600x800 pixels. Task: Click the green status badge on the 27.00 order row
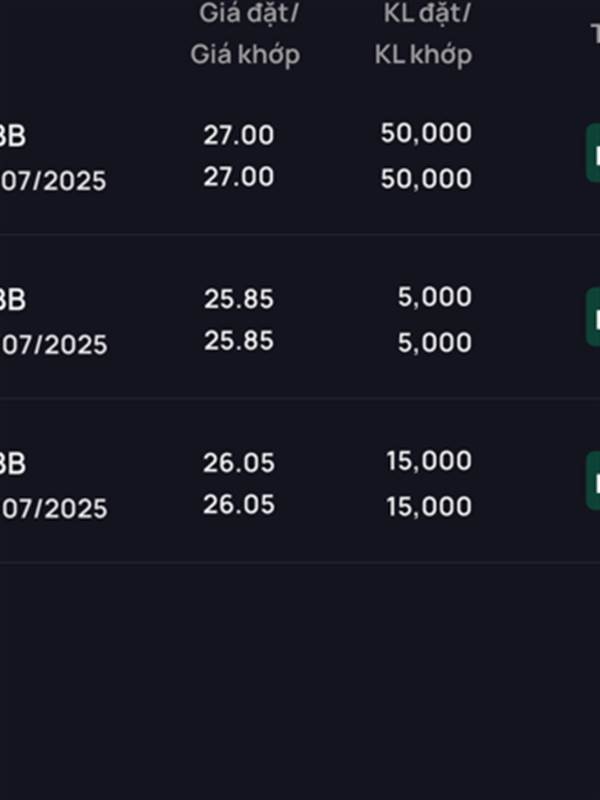point(593,153)
